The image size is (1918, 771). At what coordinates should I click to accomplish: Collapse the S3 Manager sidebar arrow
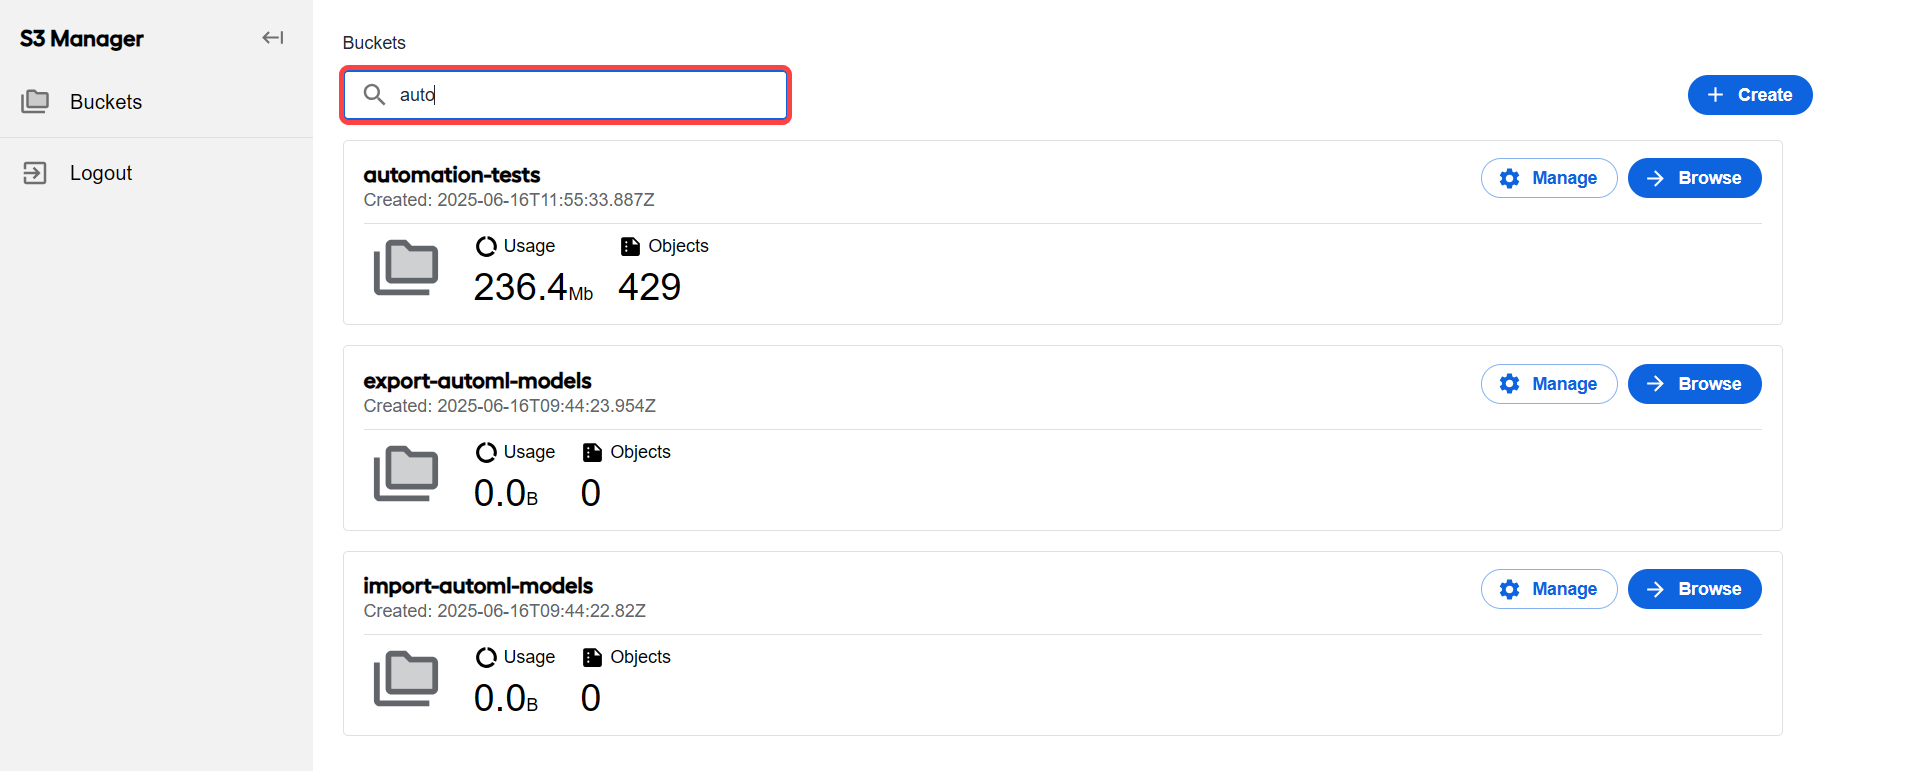(273, 38)
